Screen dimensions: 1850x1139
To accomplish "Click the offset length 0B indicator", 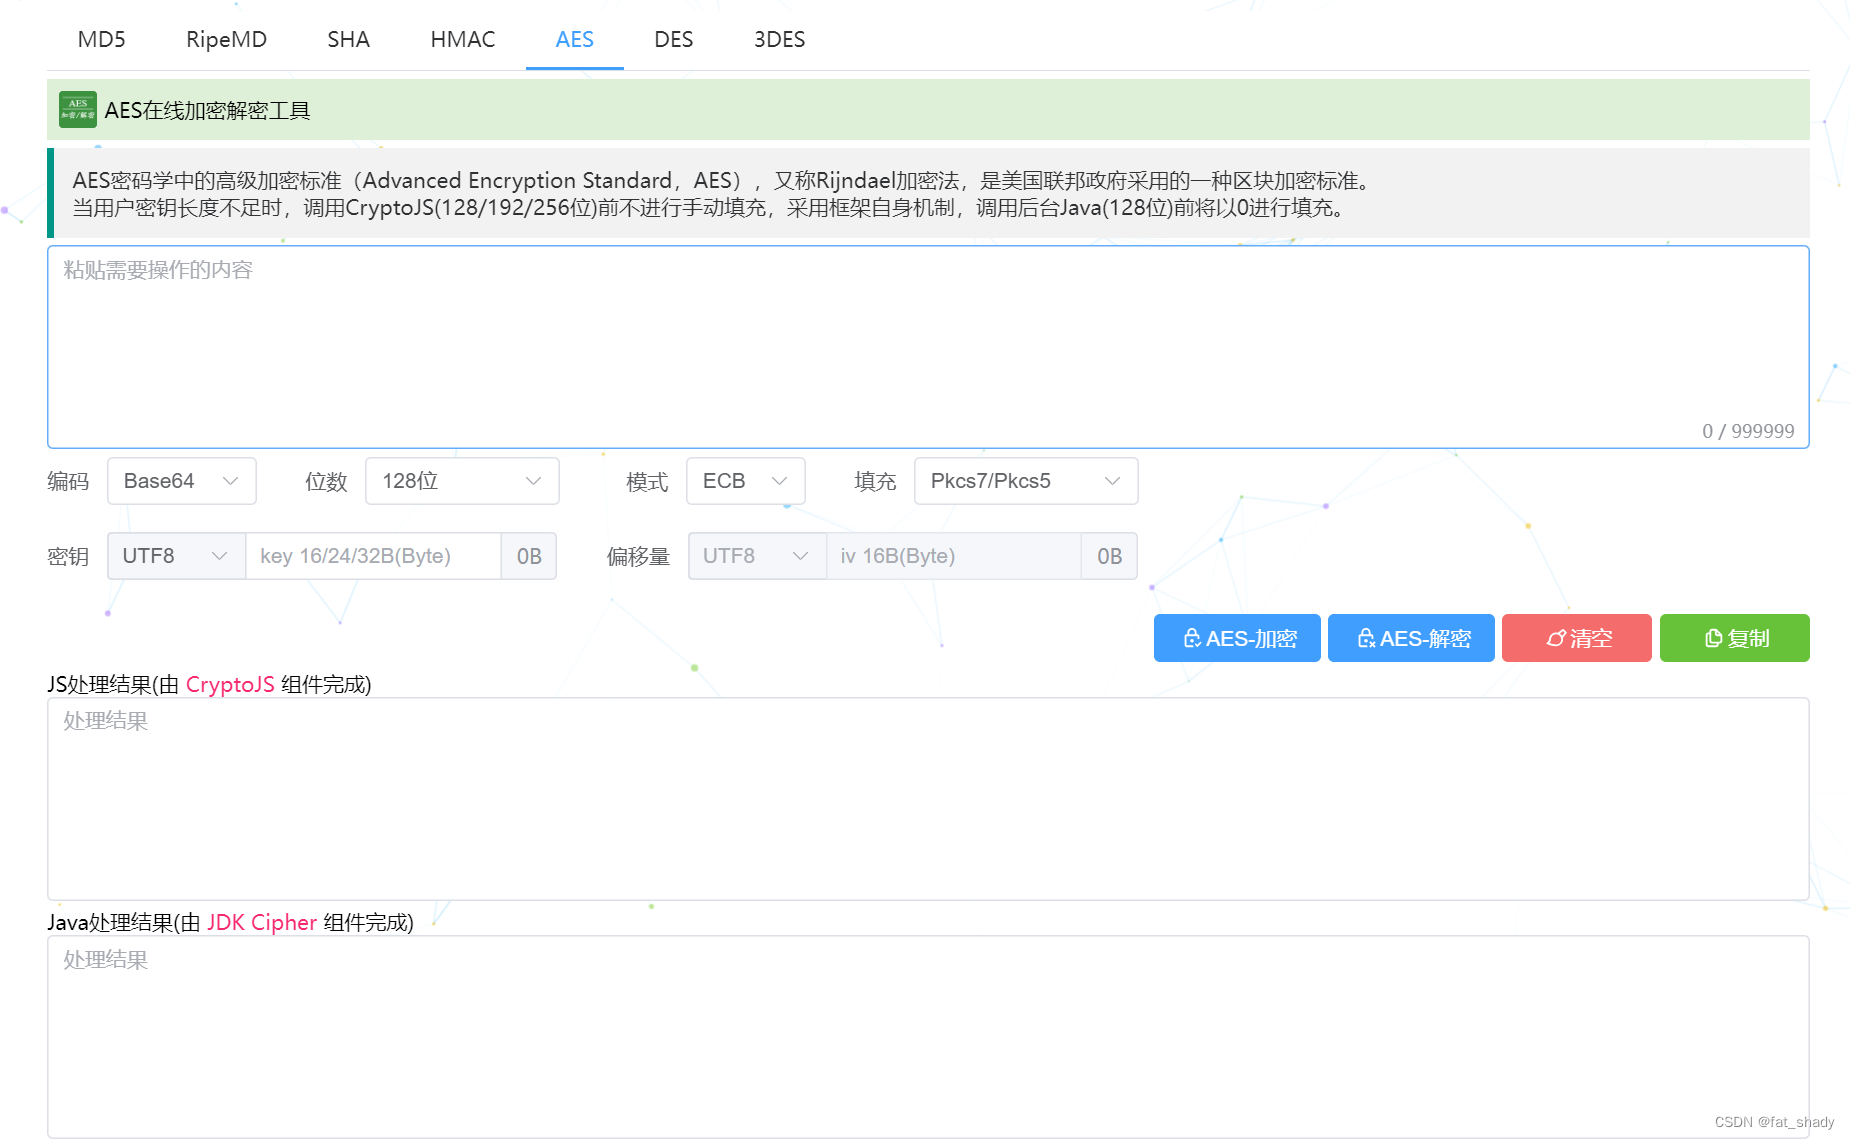I will pos(1109,556).
